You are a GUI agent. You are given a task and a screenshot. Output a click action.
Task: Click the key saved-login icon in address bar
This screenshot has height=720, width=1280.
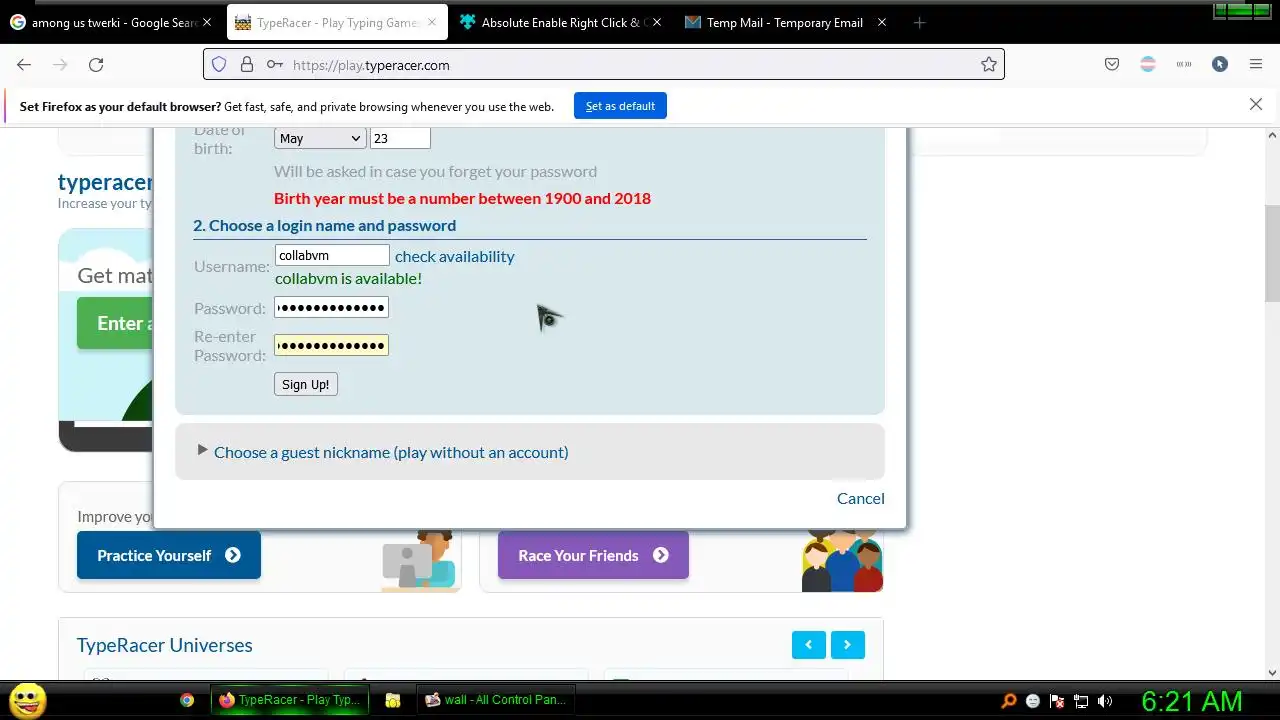(x=274, y=64)
